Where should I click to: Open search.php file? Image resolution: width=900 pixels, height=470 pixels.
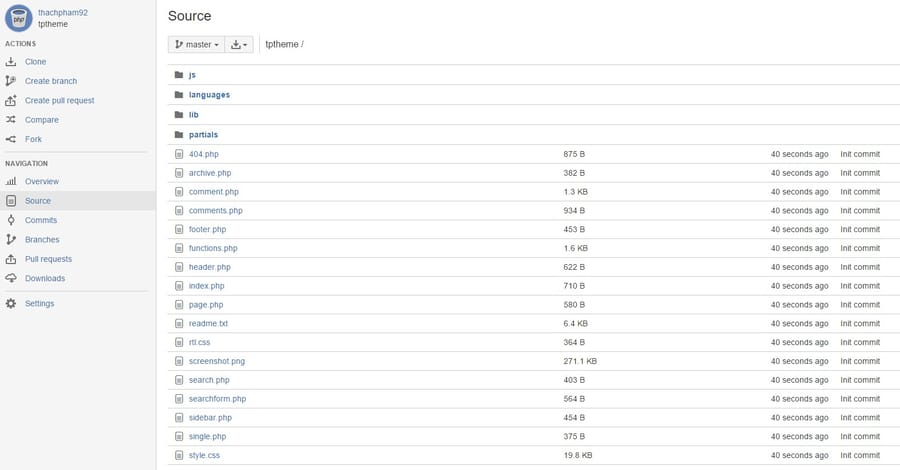(209, 380)
